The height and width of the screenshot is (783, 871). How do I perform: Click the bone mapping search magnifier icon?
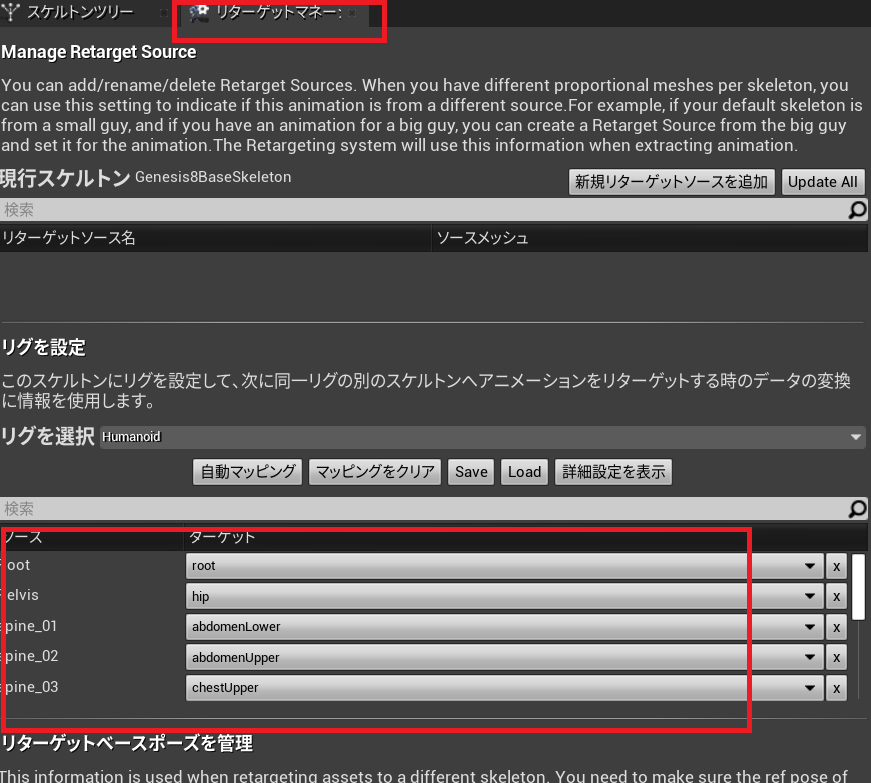pos(858,509)
